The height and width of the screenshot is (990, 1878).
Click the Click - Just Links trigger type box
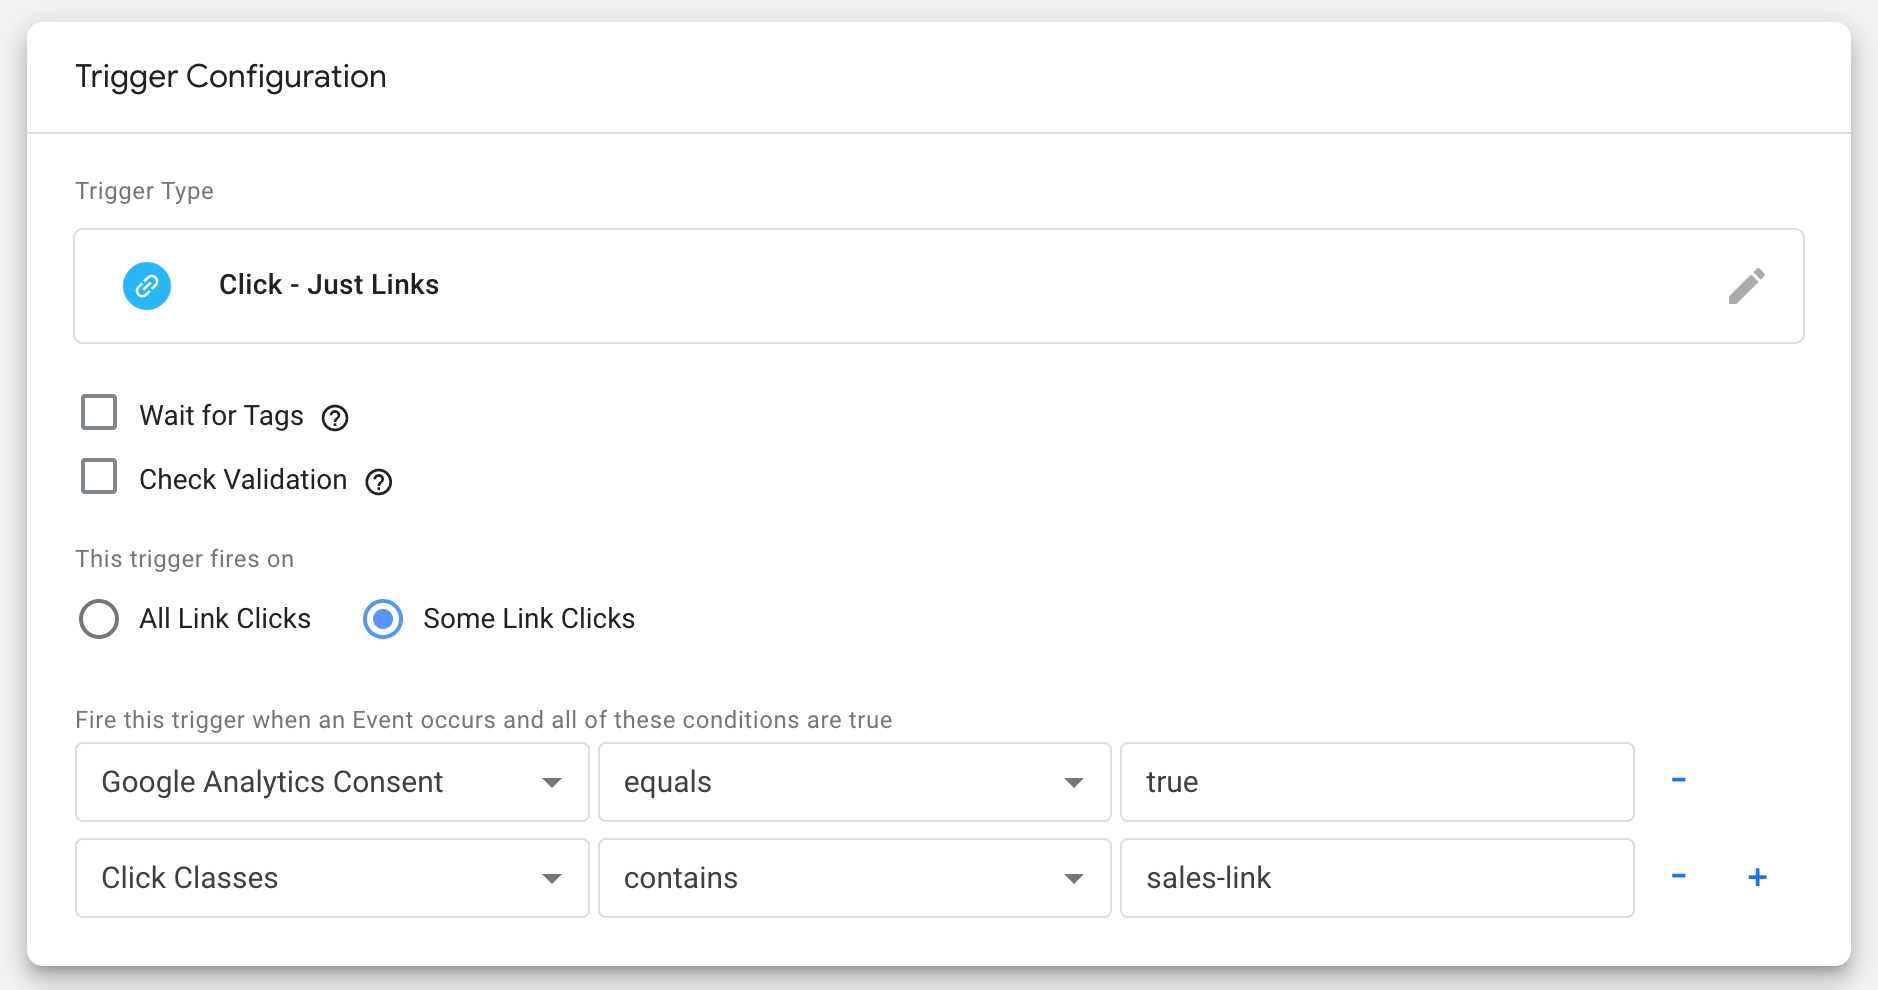939,286
